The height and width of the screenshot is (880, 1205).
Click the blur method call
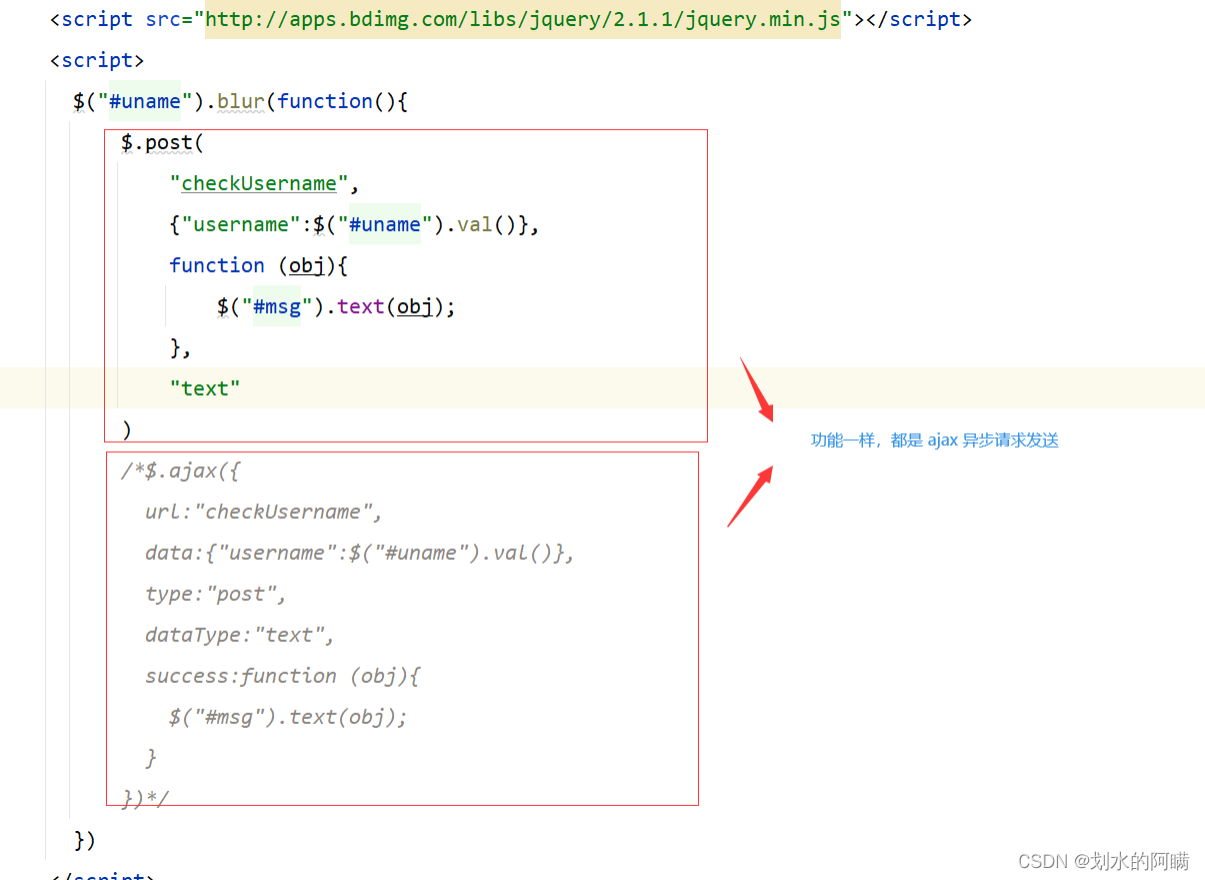[241, 101]
